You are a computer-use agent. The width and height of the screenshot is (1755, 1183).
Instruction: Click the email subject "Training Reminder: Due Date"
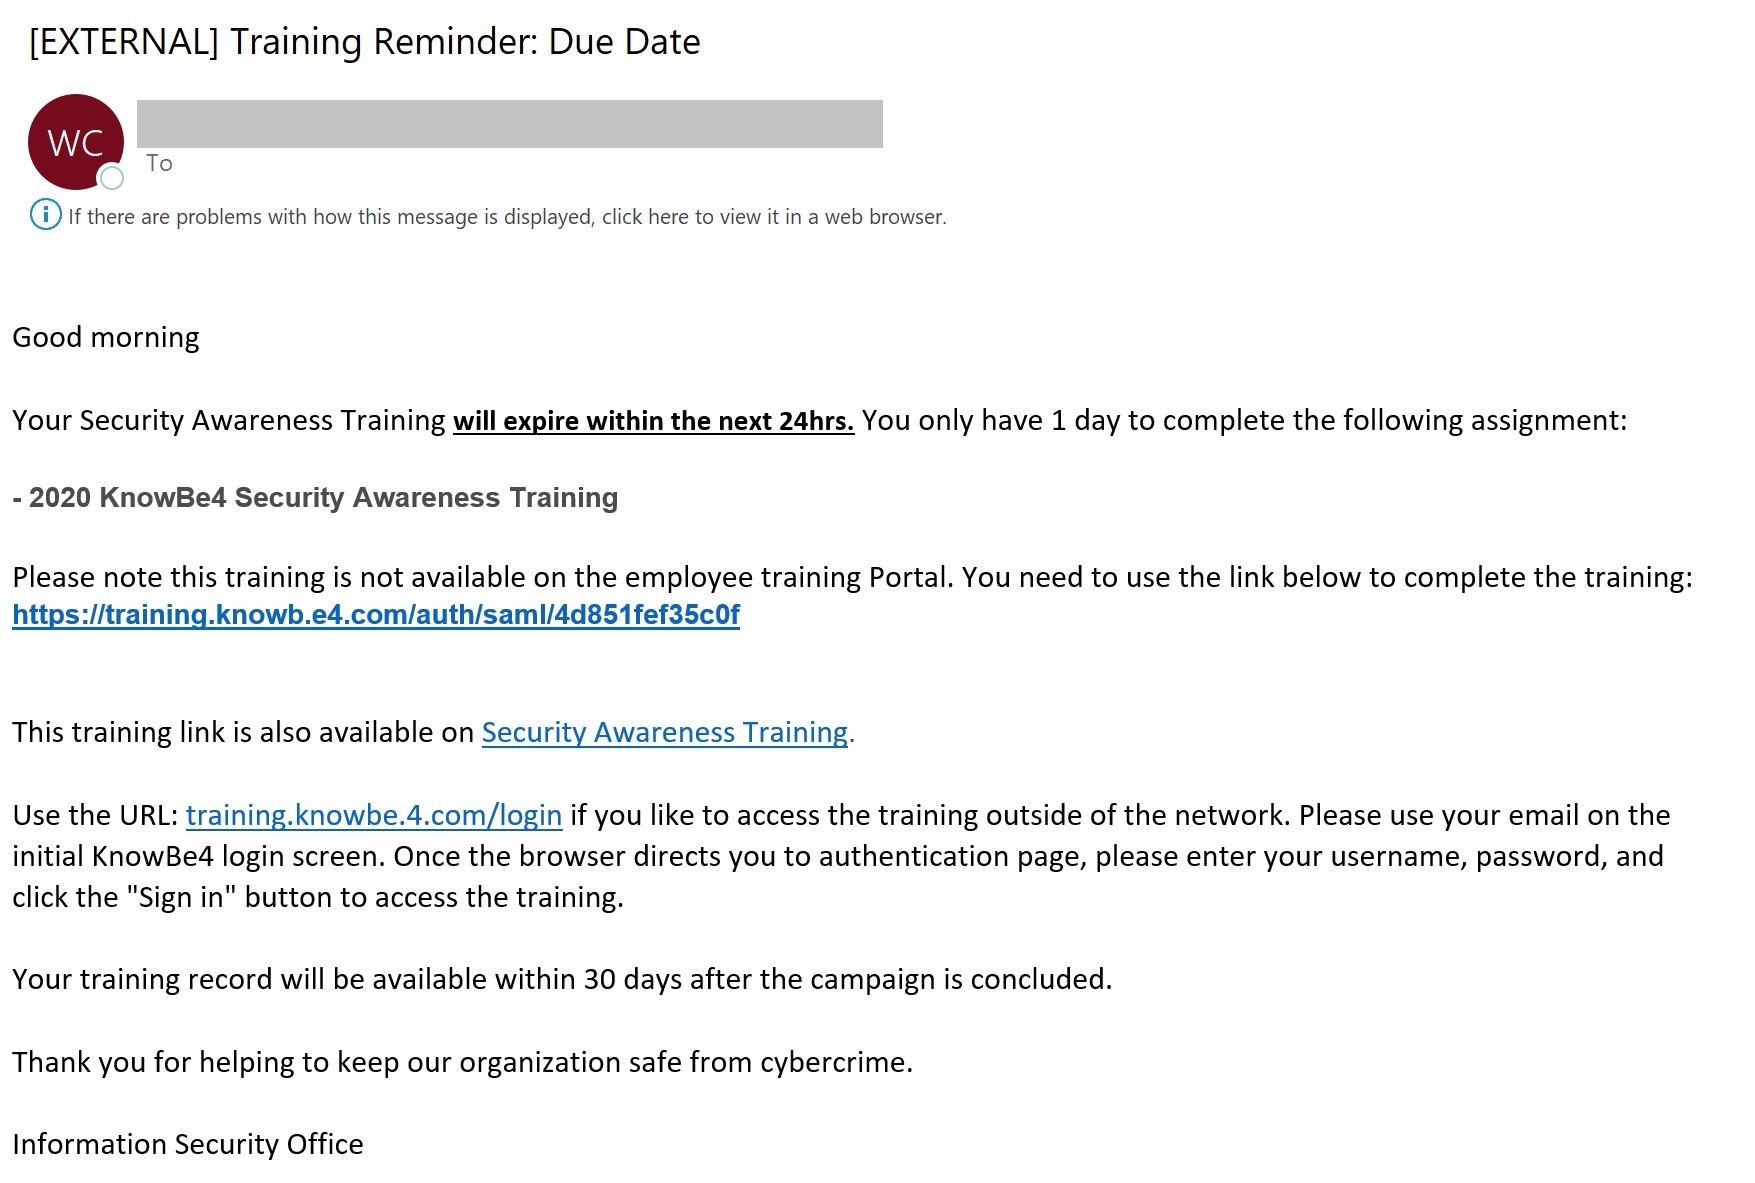(364, 42)
